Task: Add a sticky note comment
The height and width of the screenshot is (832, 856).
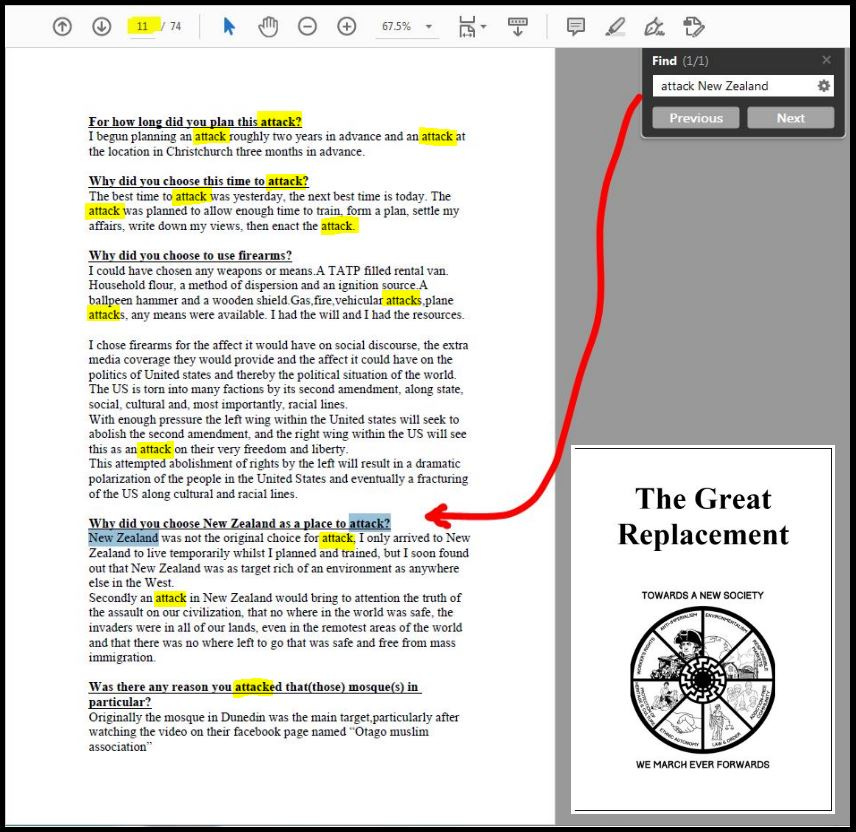Action: pyautogui.click(x=576, y=26)
